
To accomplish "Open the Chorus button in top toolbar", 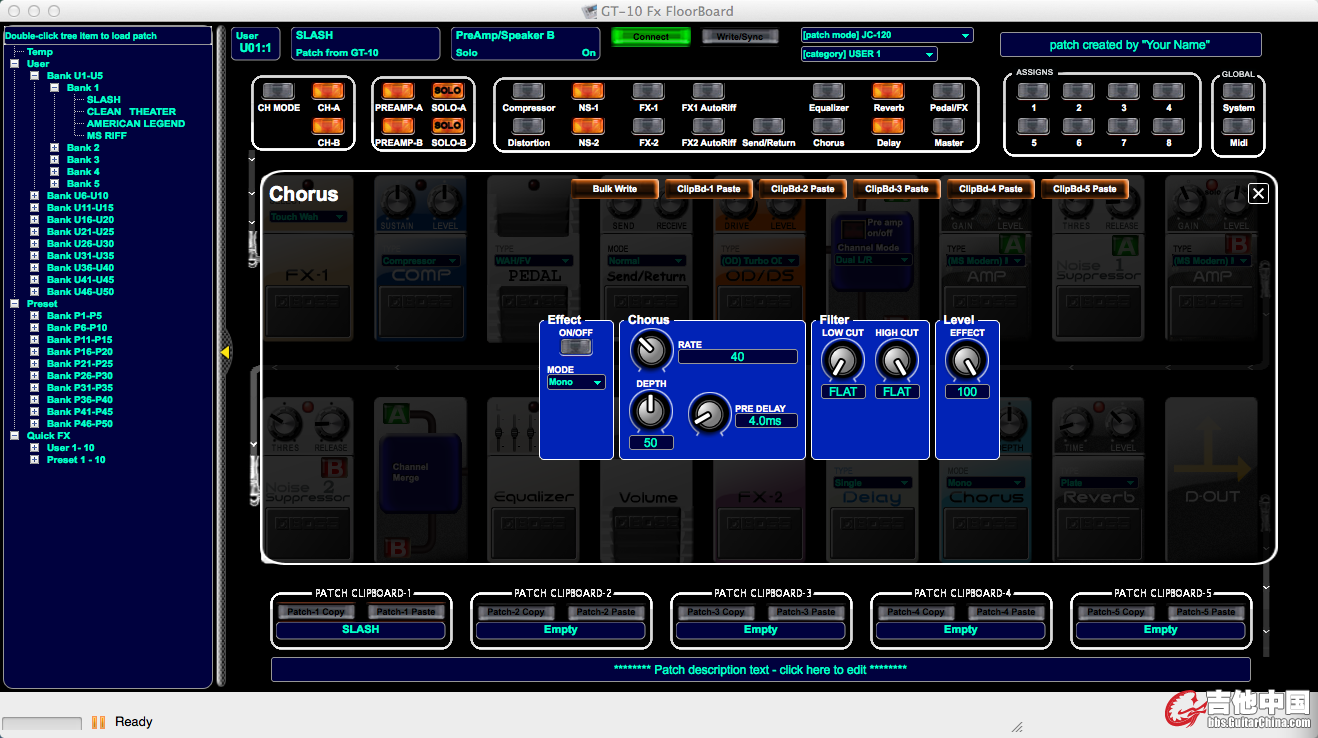I will (x=828, y=126).
